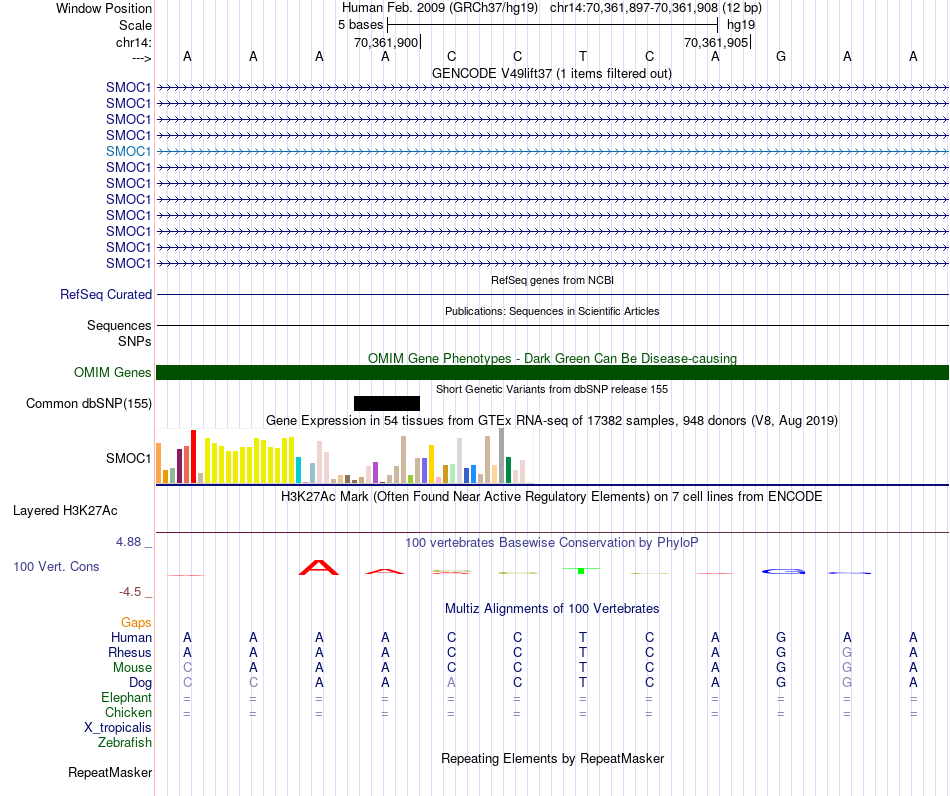This screenshot has width=950, height=796.
Task: Select the dark green OMIM gene bar
Action: (552, 373)
